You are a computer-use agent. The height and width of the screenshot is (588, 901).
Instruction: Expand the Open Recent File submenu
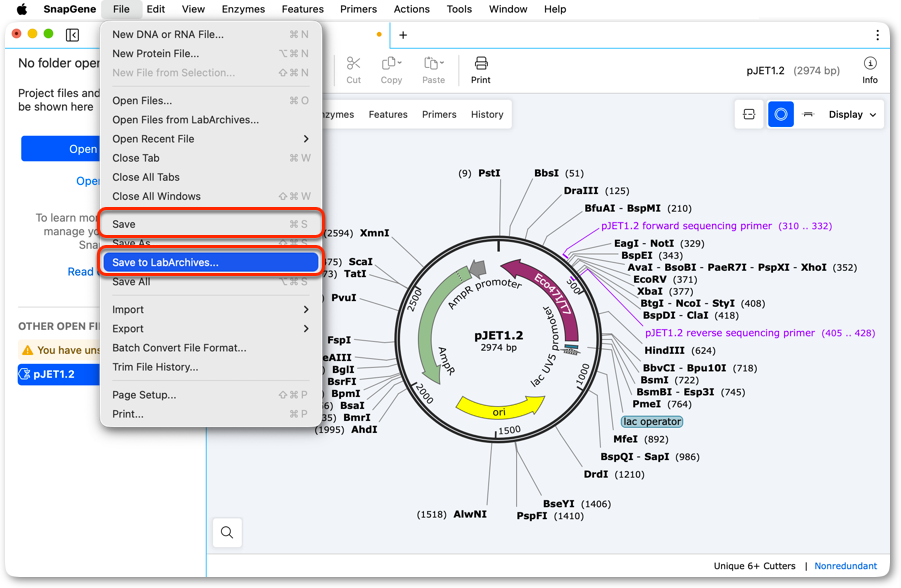click(x=210, y=139)
